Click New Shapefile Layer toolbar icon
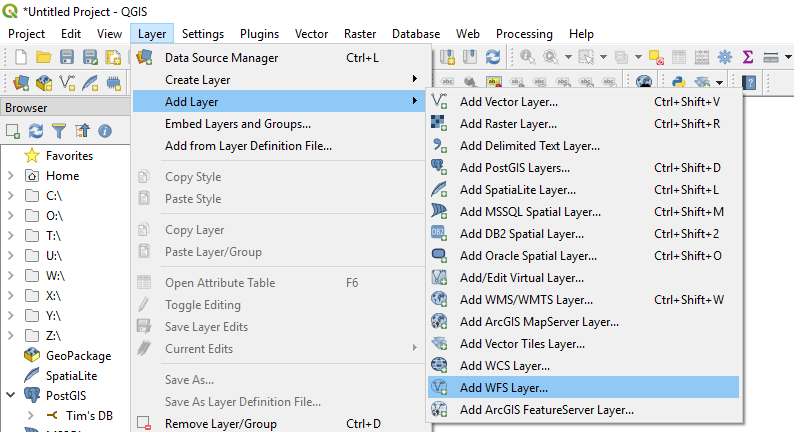 [x=67, y=82]
